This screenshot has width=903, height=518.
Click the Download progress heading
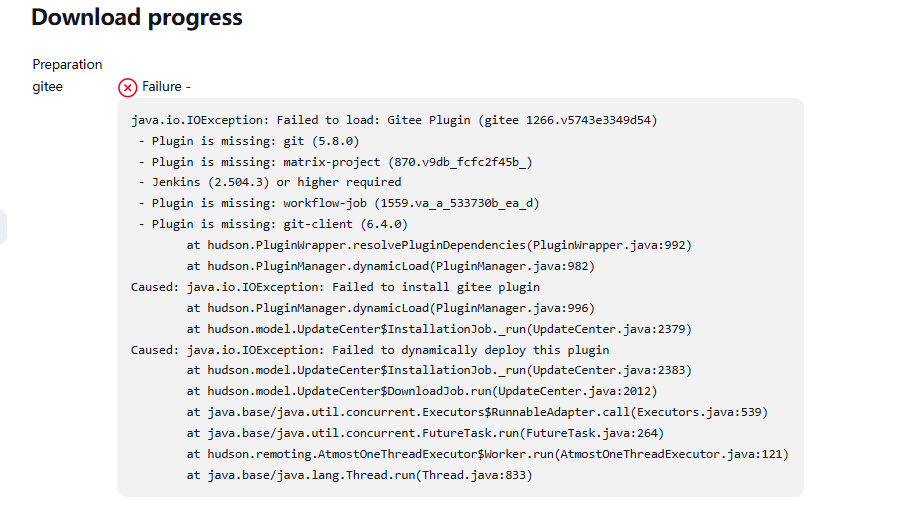(x=137, y=17)
